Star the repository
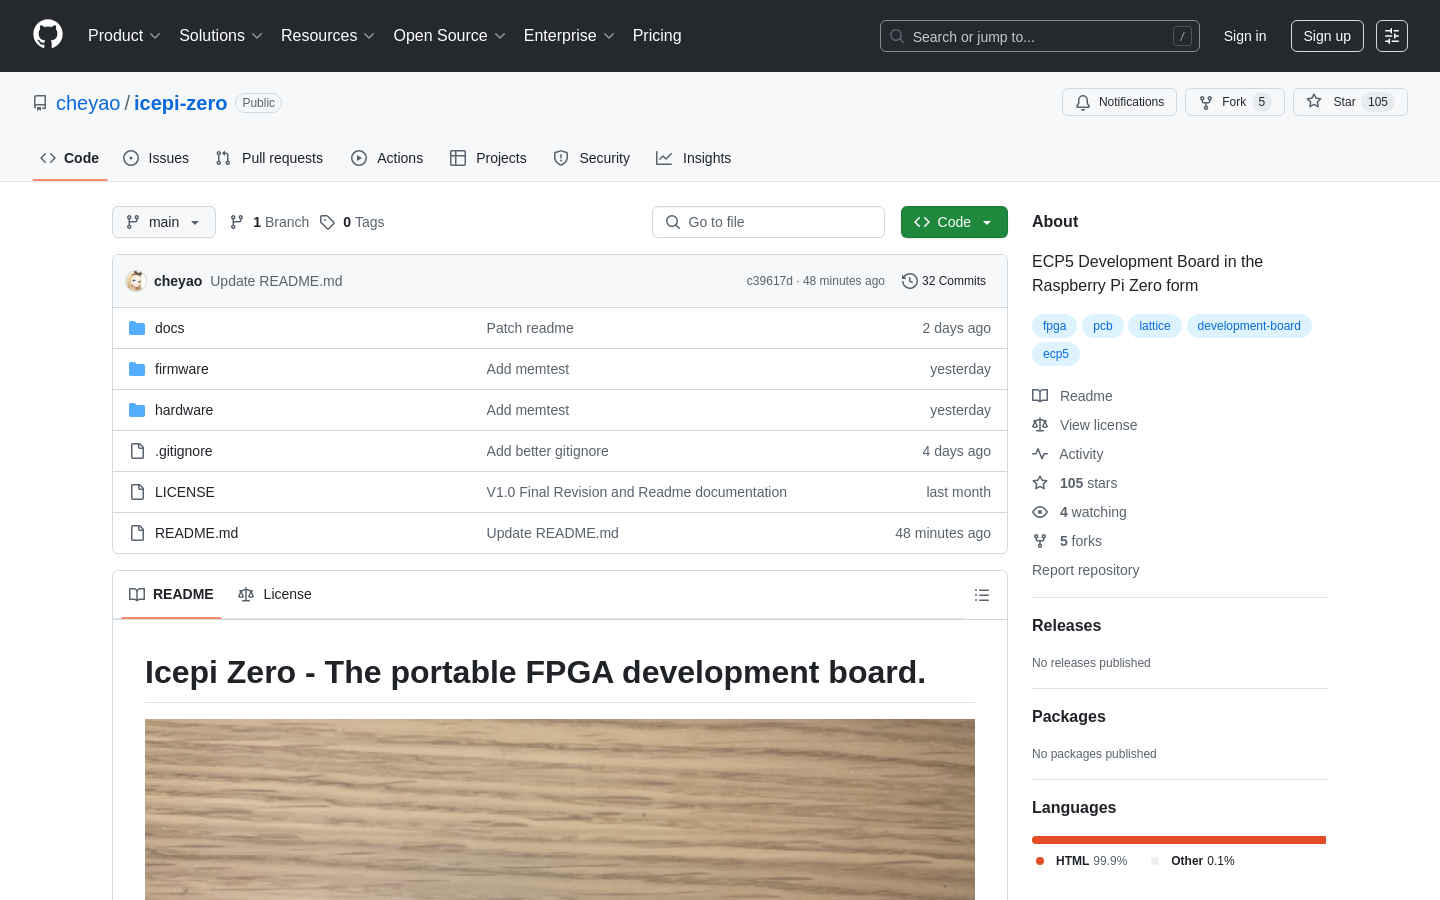Image resolution: width=1440 pixels, height=900 pixels. point(1350,102)
